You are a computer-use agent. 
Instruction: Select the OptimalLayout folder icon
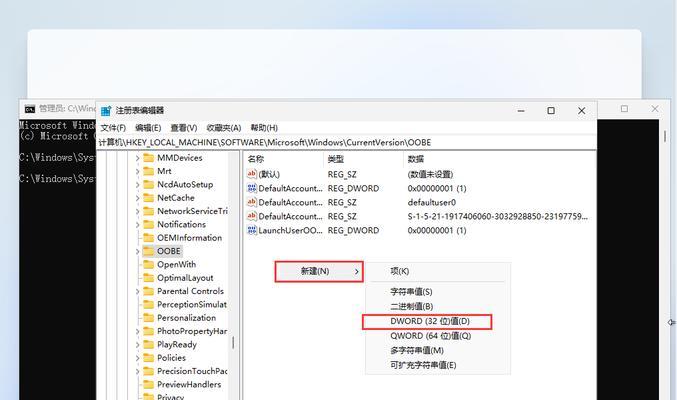pyautogui.click(x=149, y=278)
